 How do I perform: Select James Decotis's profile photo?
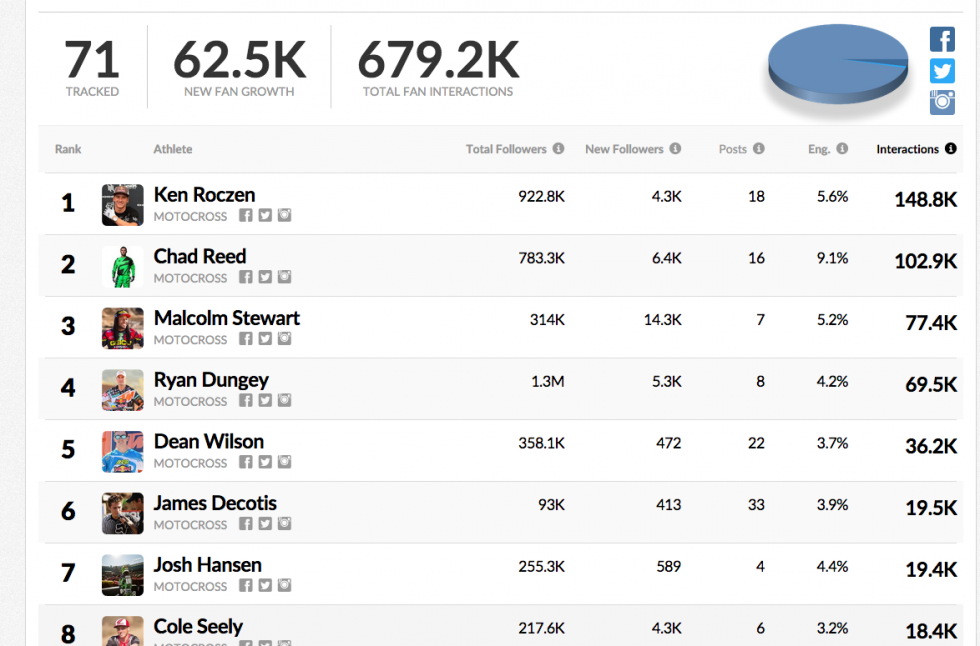point(122,513)
